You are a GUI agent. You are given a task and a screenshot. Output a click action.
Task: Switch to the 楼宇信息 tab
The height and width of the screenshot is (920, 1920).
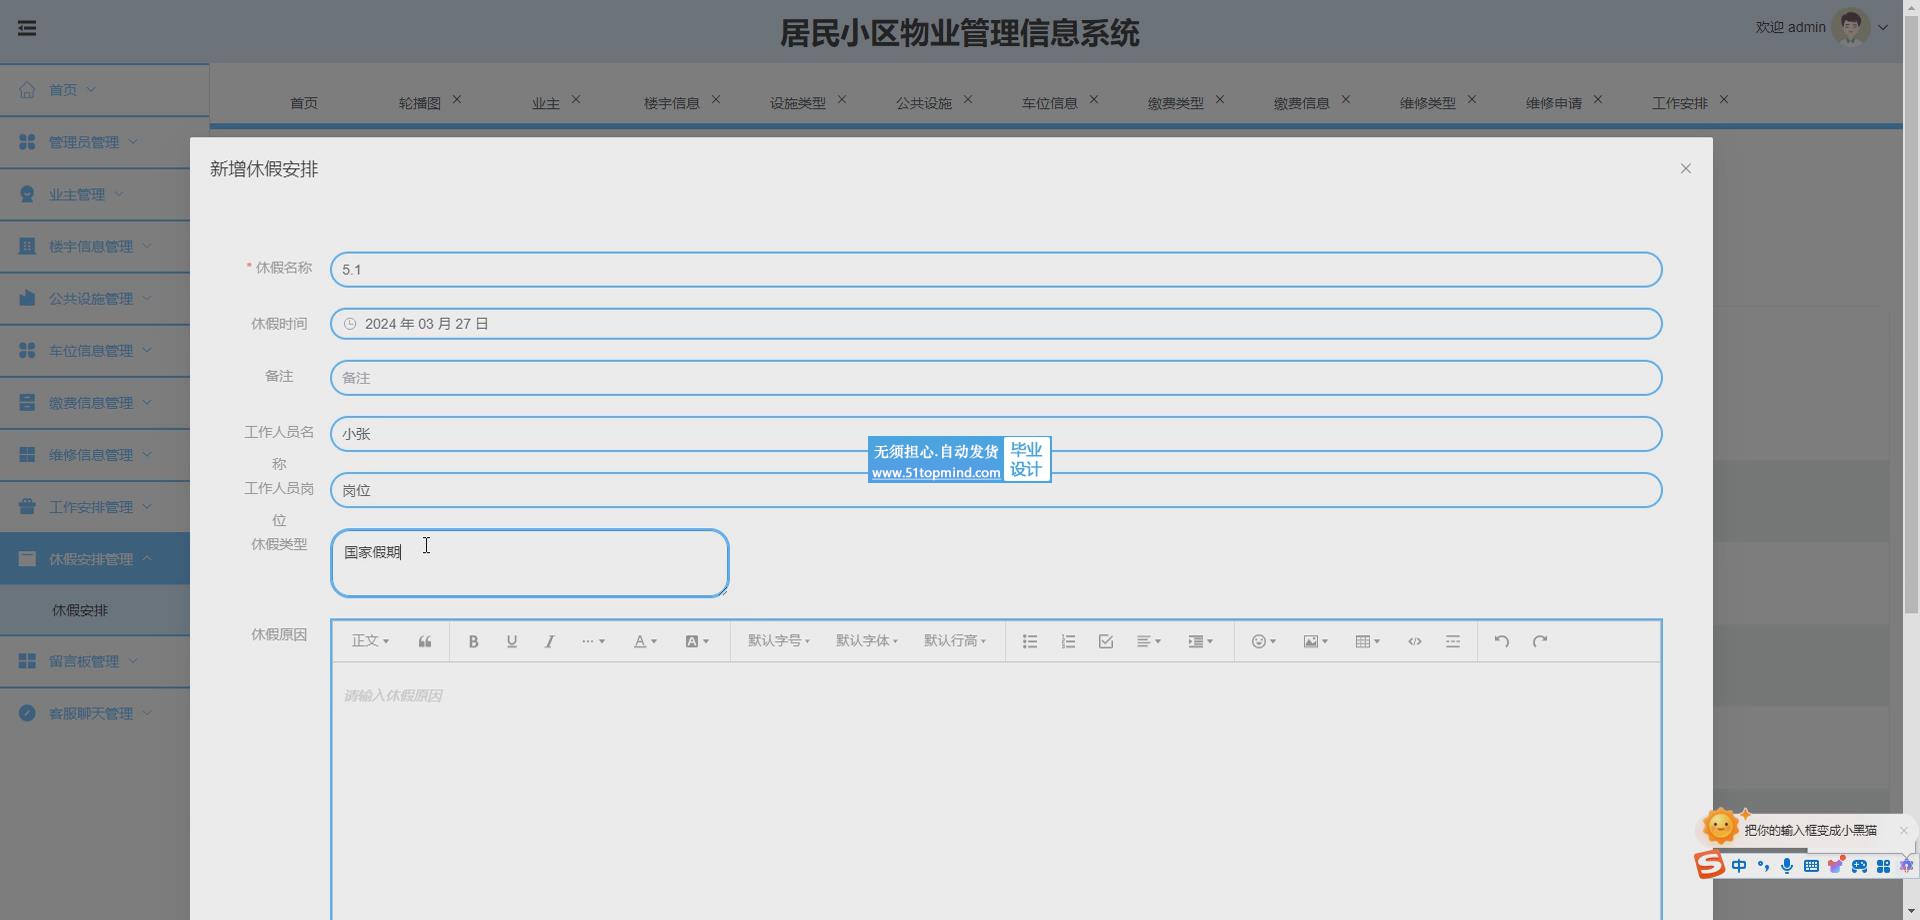click(x=672, y=103)
